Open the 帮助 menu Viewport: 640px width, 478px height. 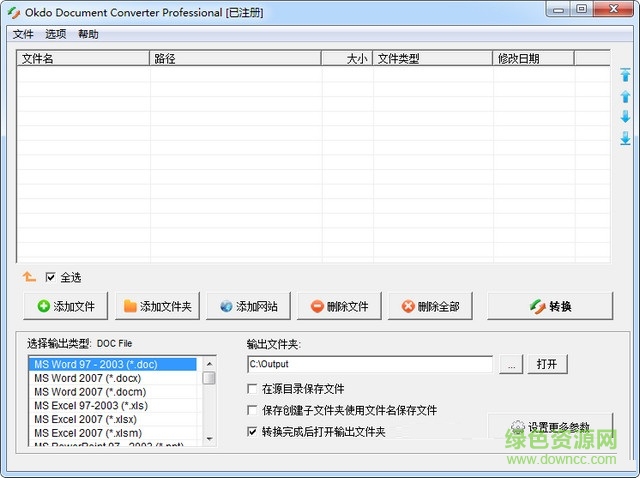(88, 34)
